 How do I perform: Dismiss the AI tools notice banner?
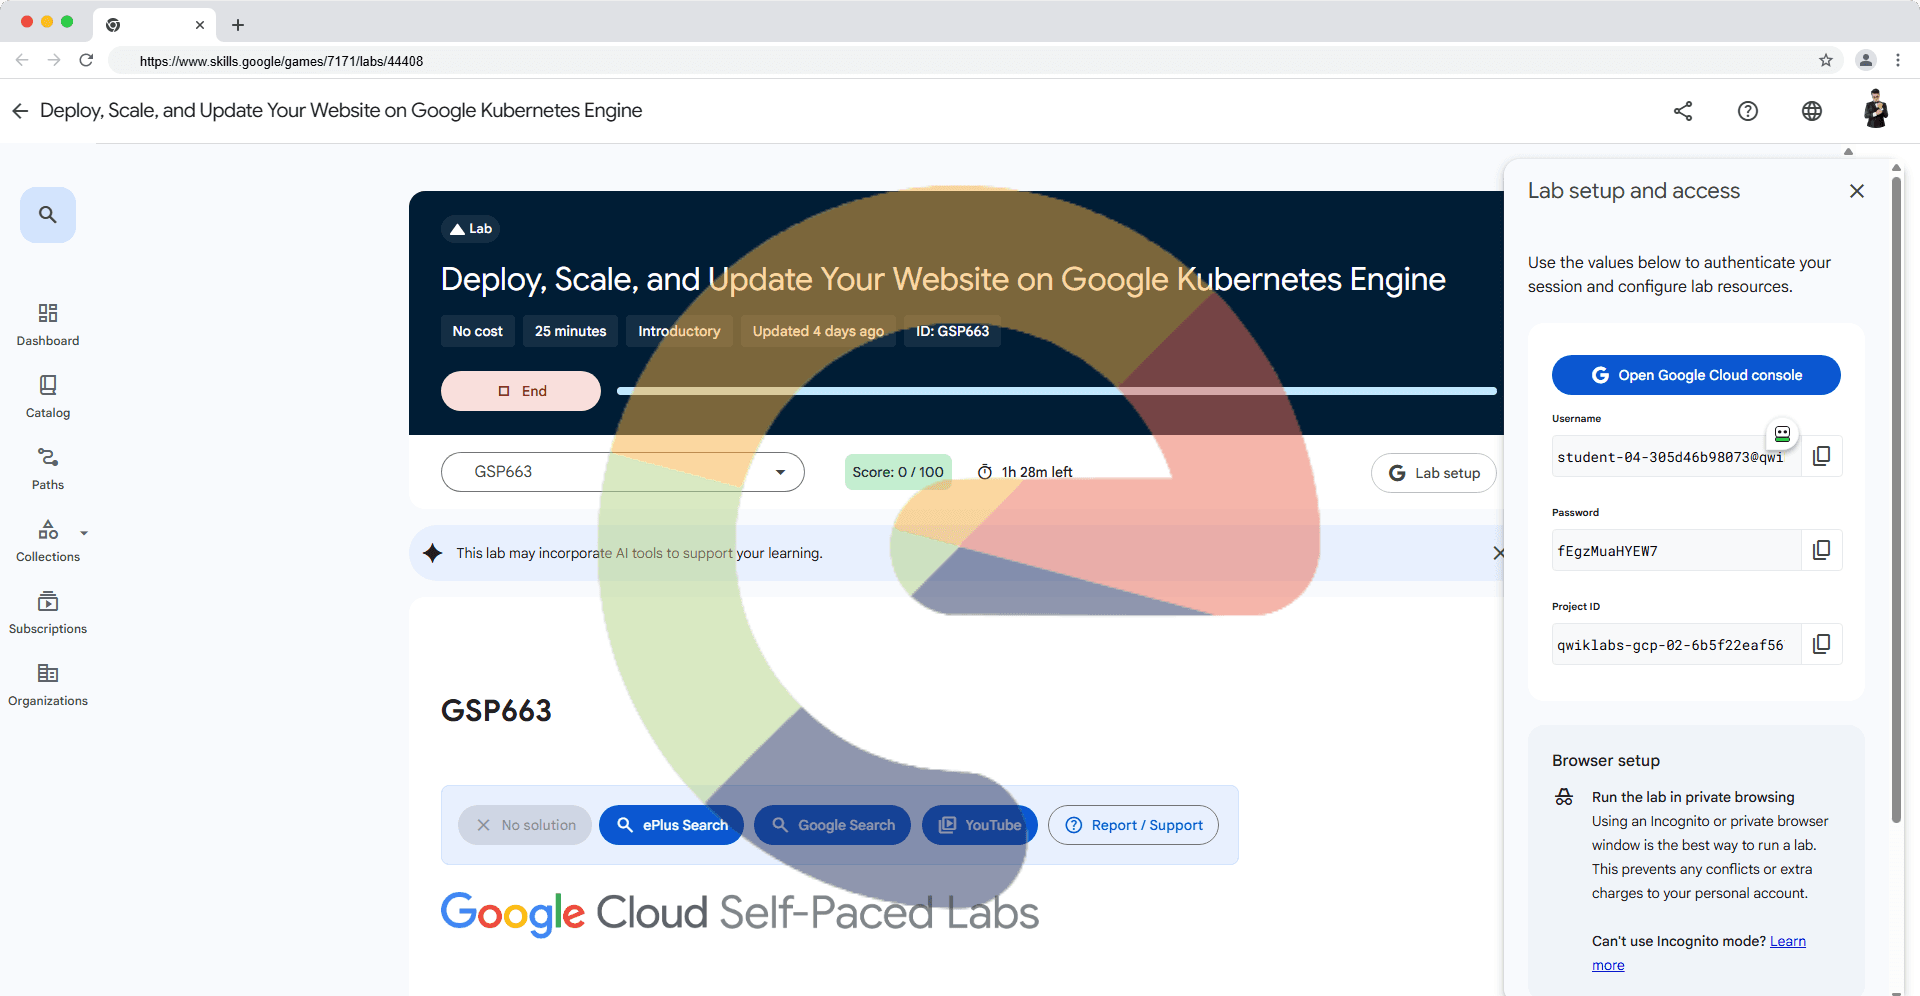pyautogui.click(x=1497, y=553)
